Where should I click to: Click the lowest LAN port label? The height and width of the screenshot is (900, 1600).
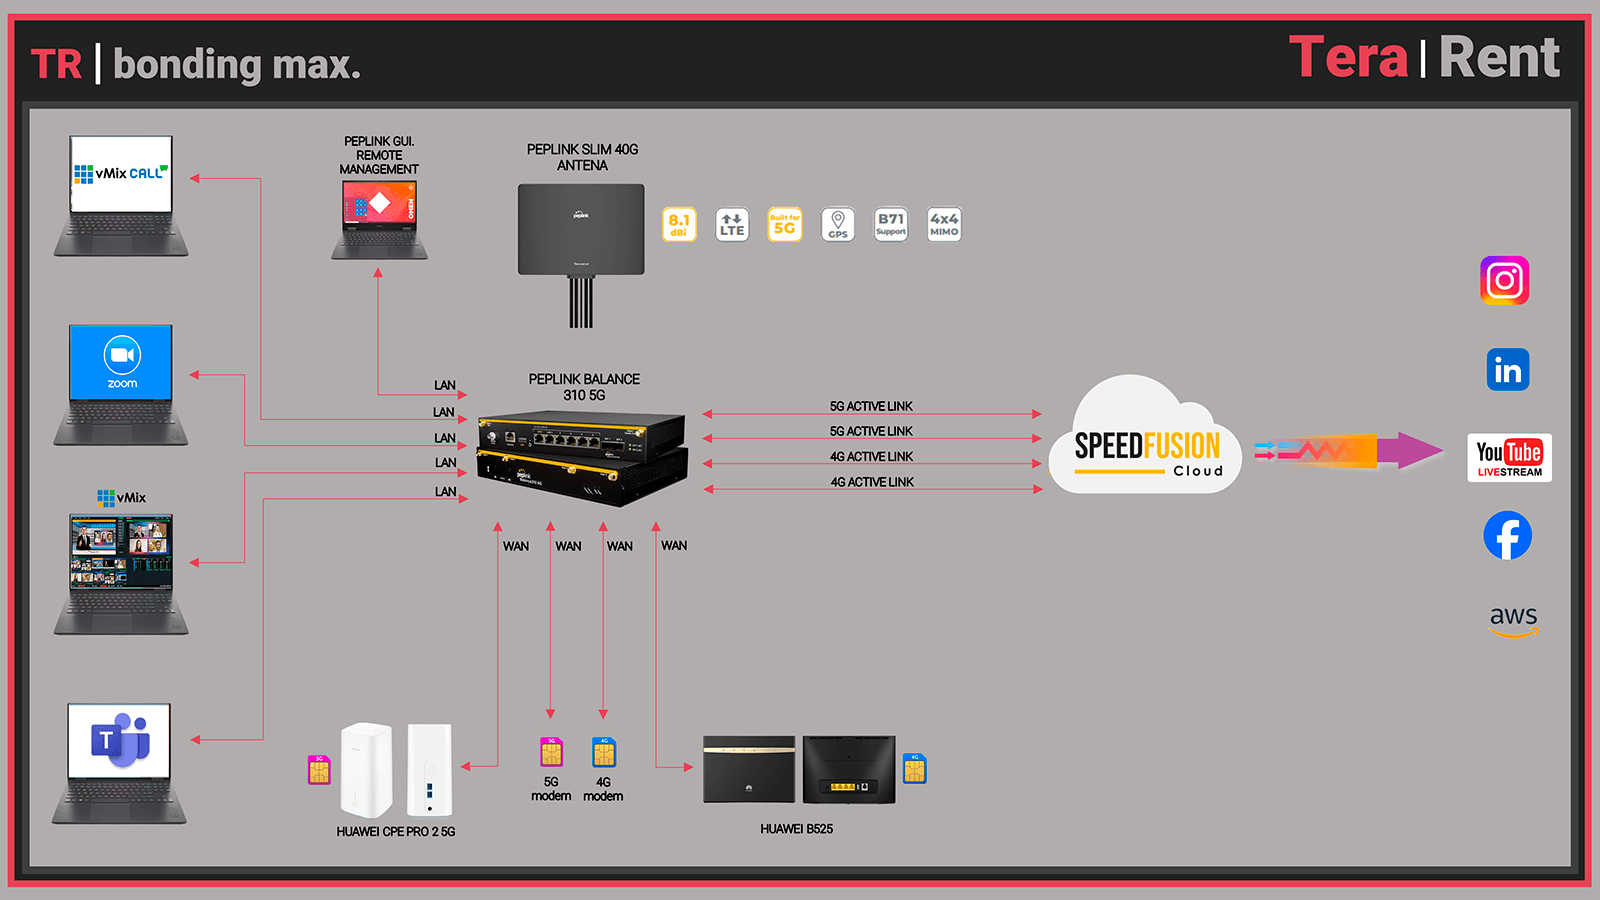[x=445, y=492]
